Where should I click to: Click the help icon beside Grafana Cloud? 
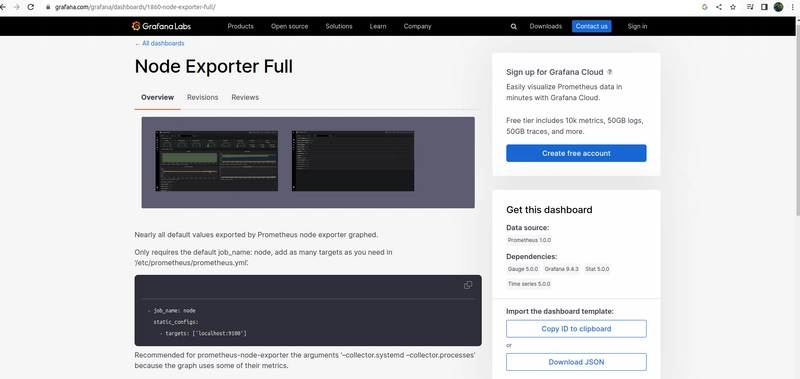610,72
